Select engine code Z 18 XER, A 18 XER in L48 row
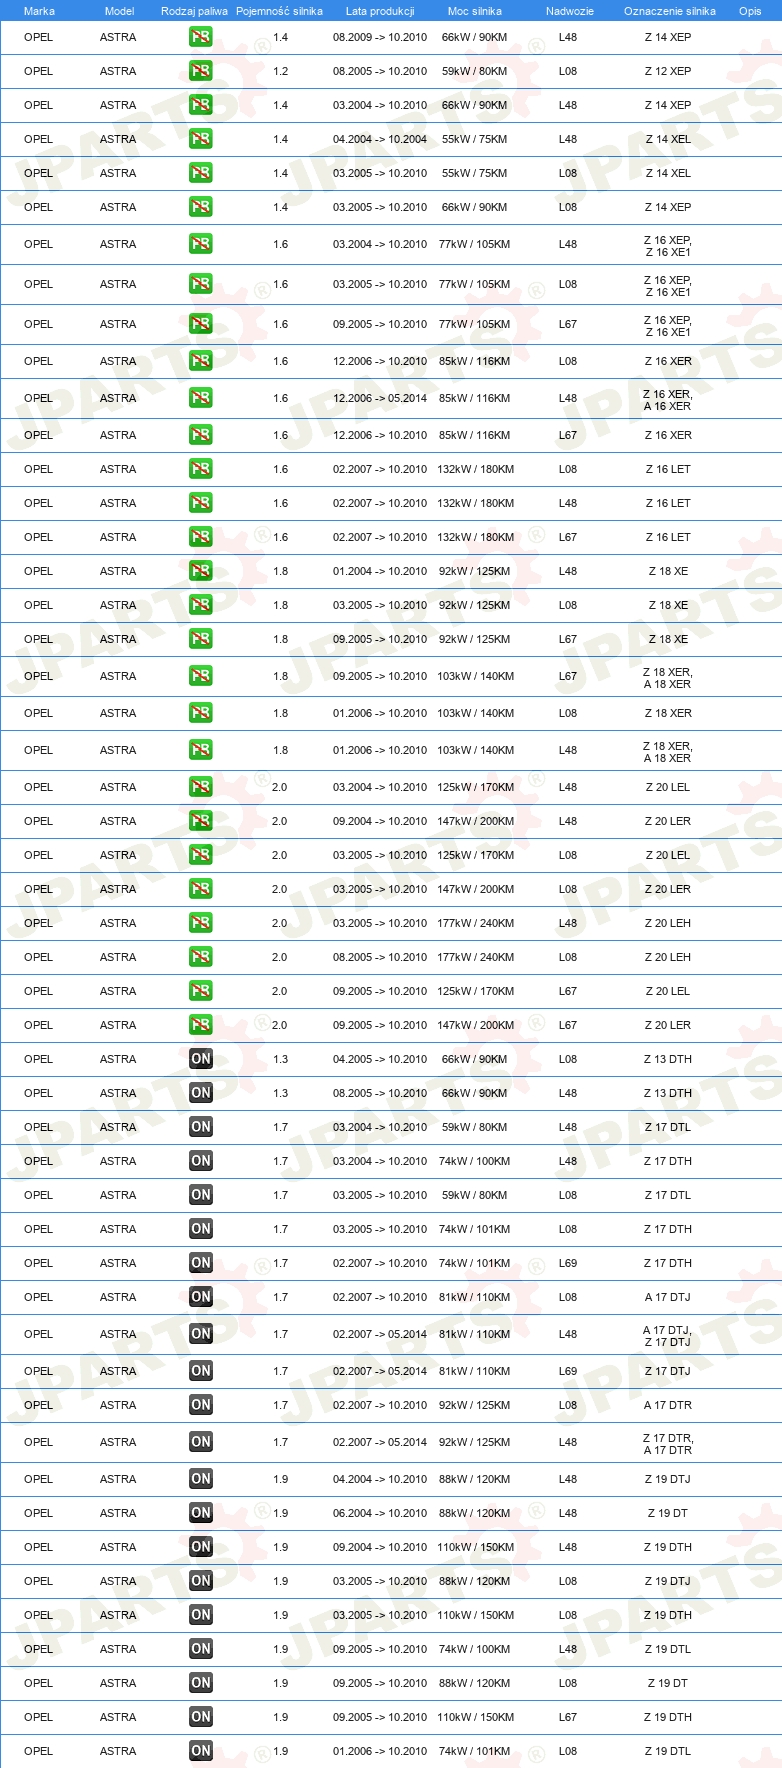 tap(668, 751)
